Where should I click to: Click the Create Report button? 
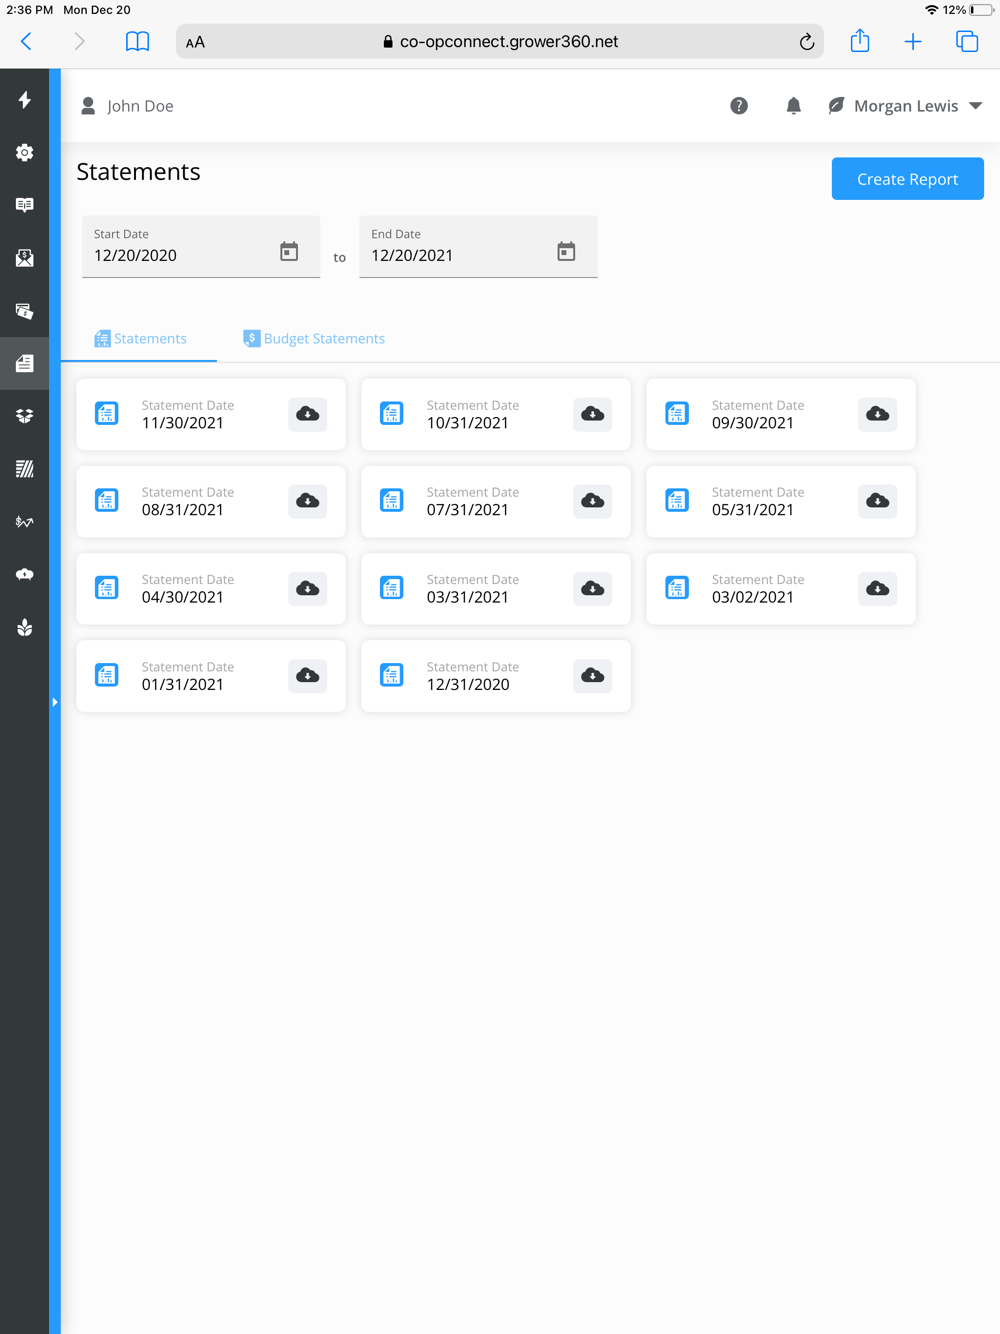tap(908, 179)
